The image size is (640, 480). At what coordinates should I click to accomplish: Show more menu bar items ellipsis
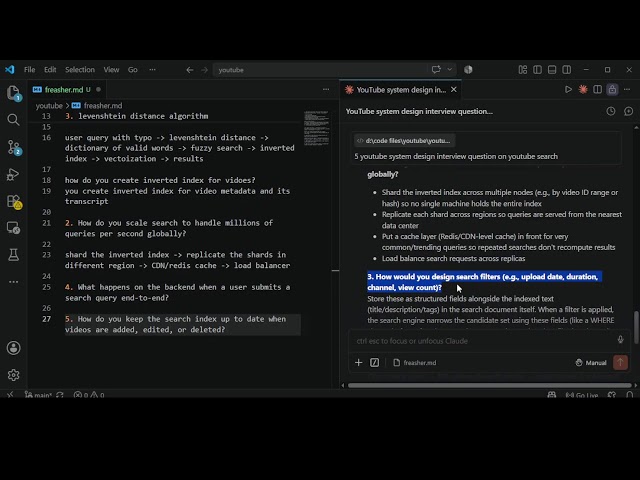click(x=152, y=70)
